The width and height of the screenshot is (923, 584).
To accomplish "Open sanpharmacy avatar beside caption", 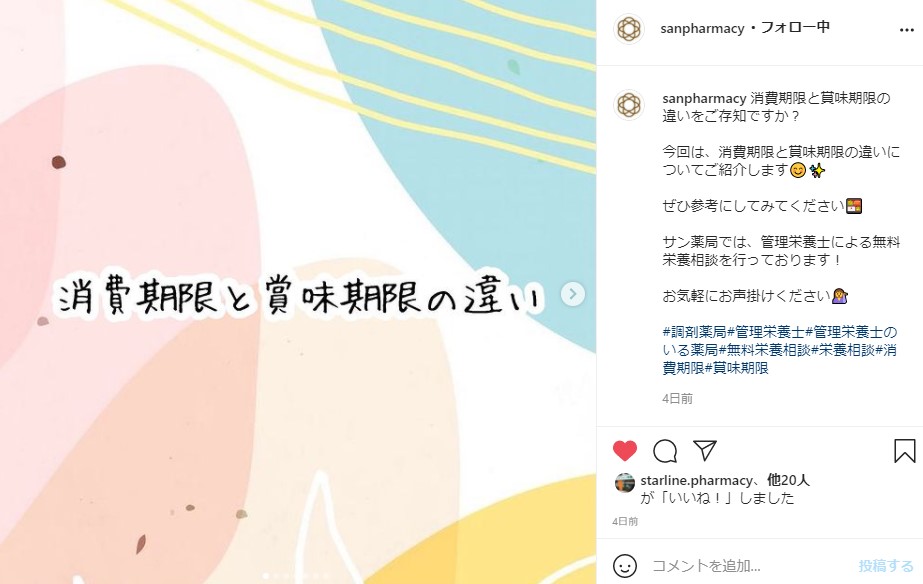I will 629,105.
